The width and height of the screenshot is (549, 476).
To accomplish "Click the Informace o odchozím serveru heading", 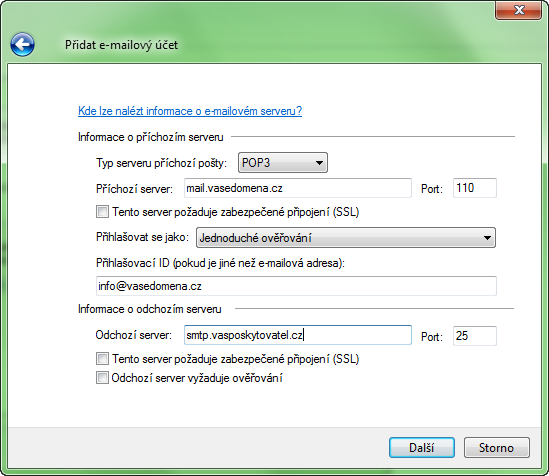I will coord(150,309).
